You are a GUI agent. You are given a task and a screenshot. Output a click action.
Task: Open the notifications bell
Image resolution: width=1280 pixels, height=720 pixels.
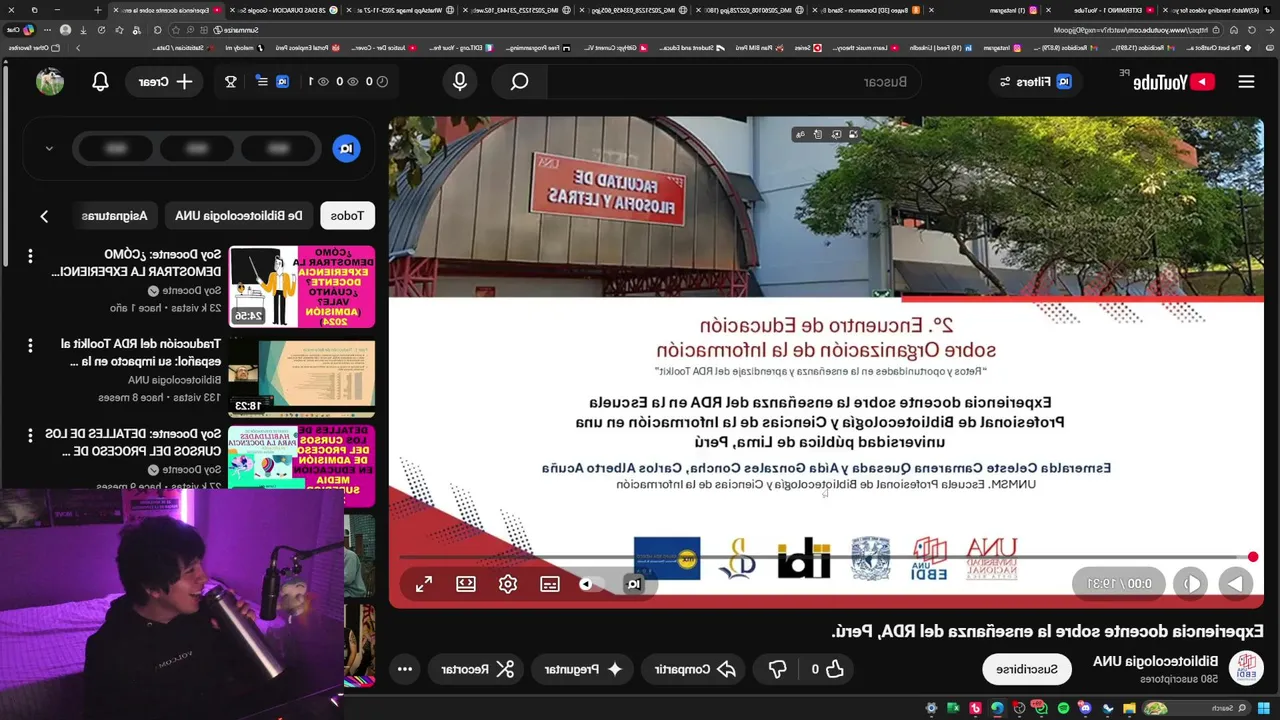tap(100, 82)
